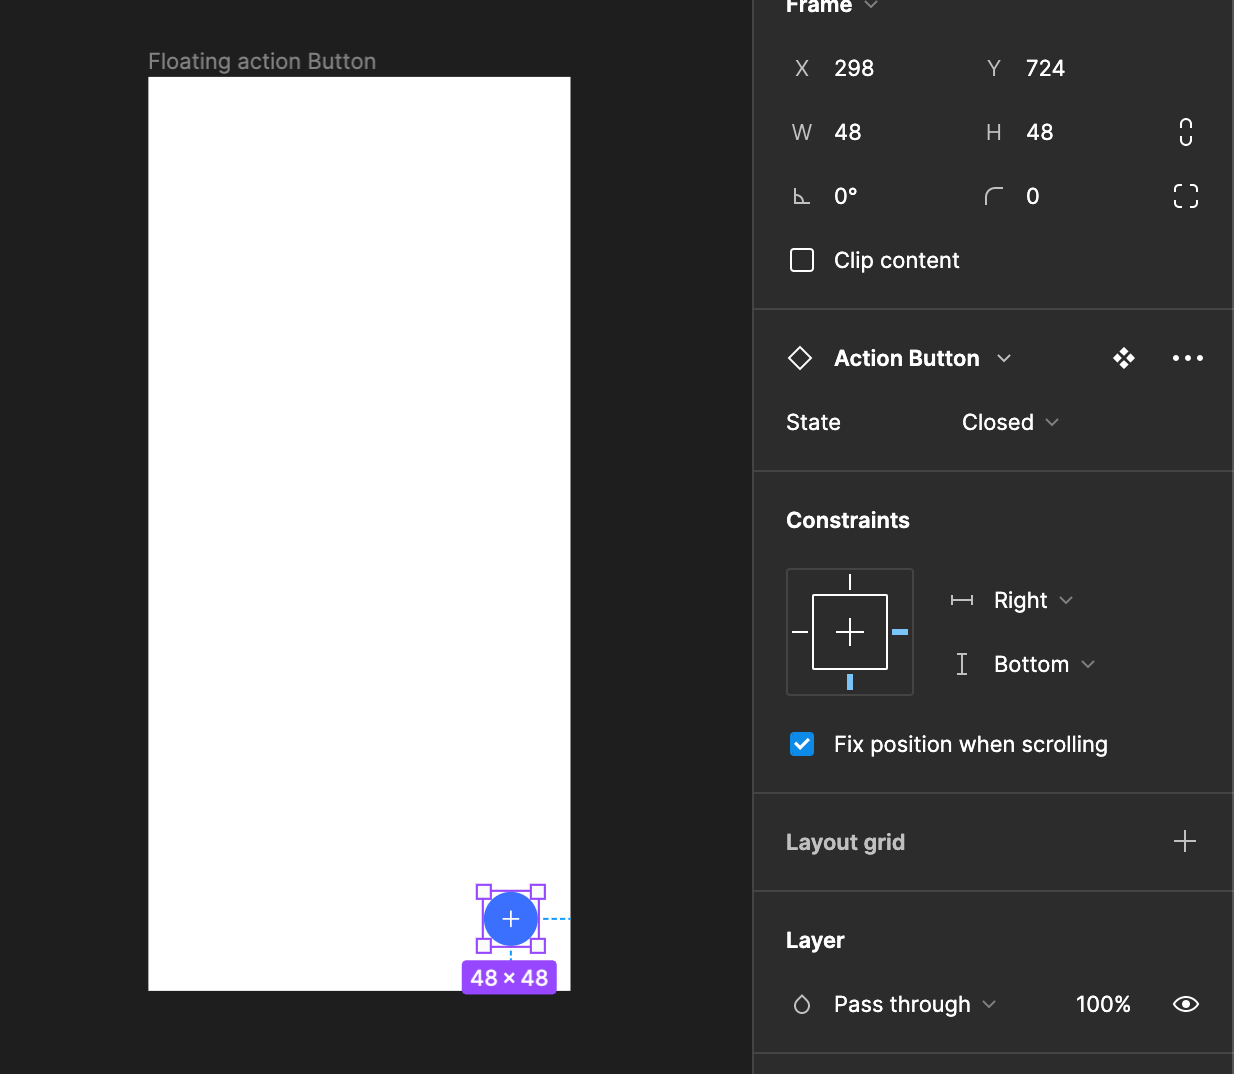
Task: Hide the layer using the eye toggle
Action: coord(1185,1004)
